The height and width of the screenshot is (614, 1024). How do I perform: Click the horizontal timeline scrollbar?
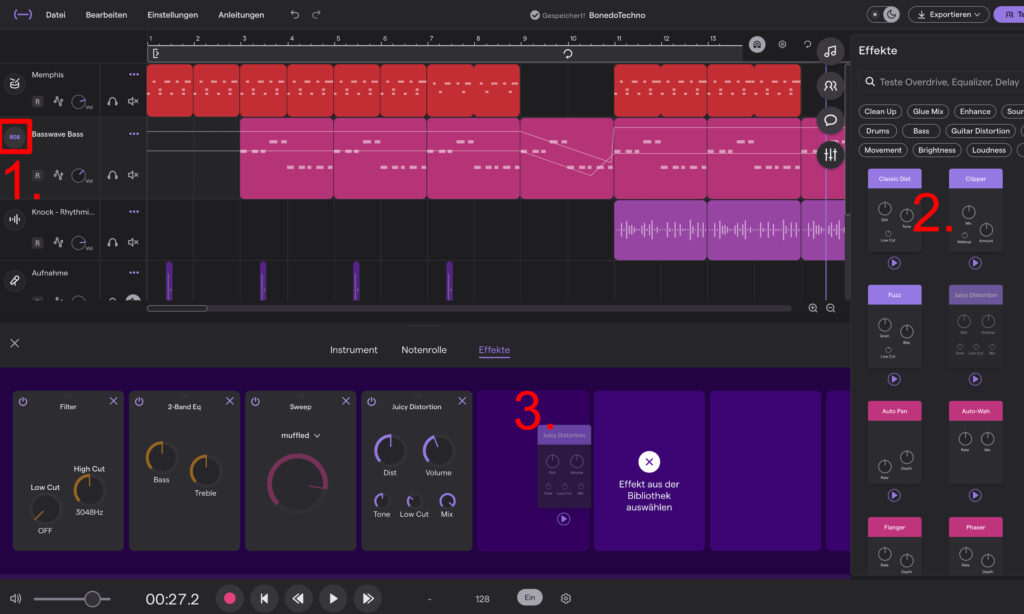coord(177,308)
